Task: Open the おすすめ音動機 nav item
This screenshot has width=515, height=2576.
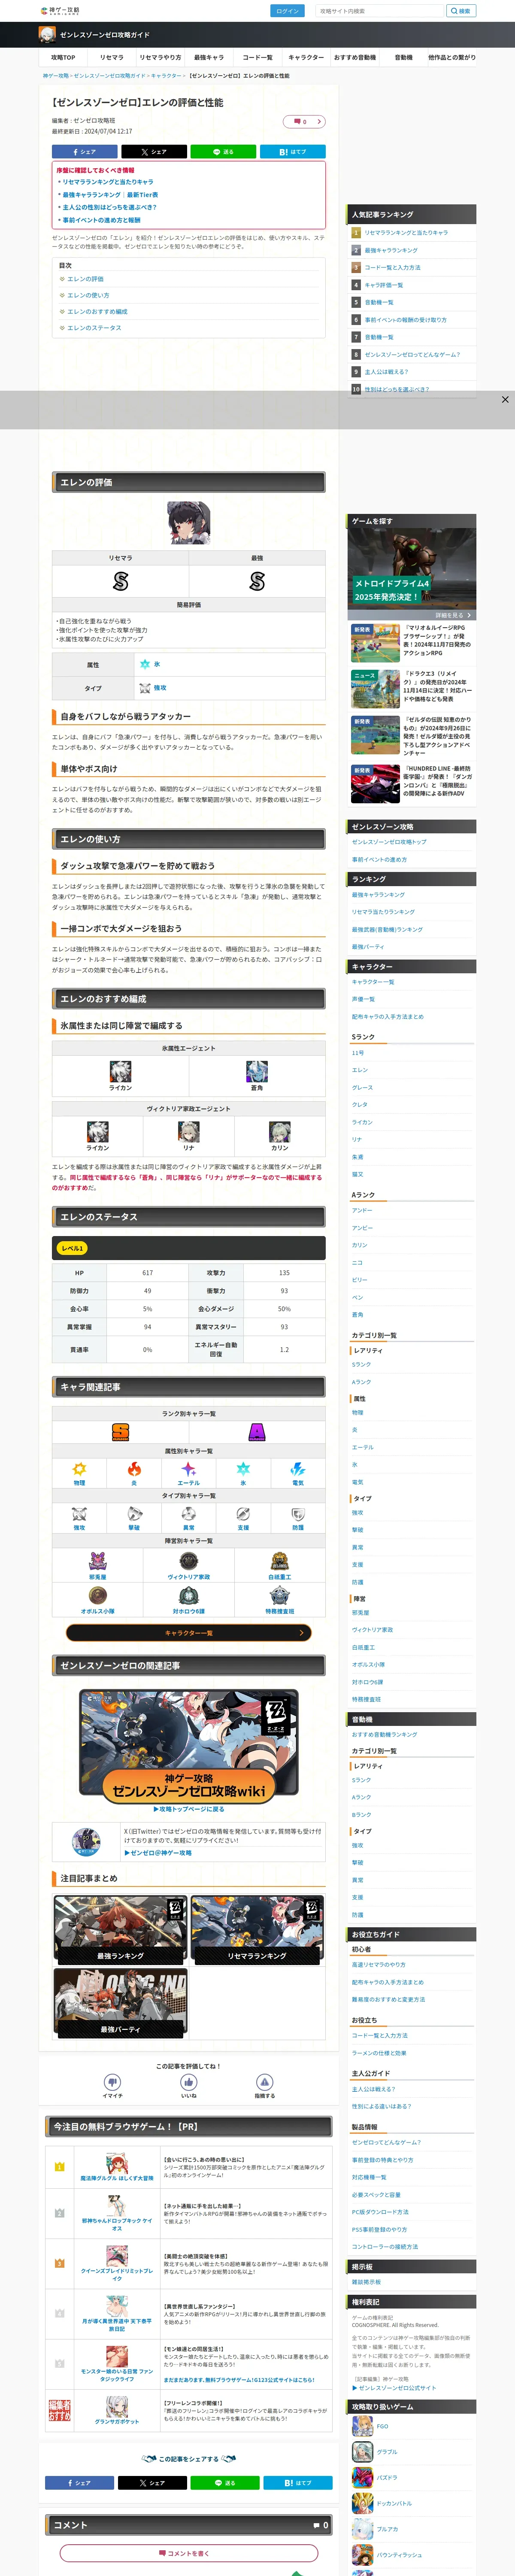Action: point(355,57)
